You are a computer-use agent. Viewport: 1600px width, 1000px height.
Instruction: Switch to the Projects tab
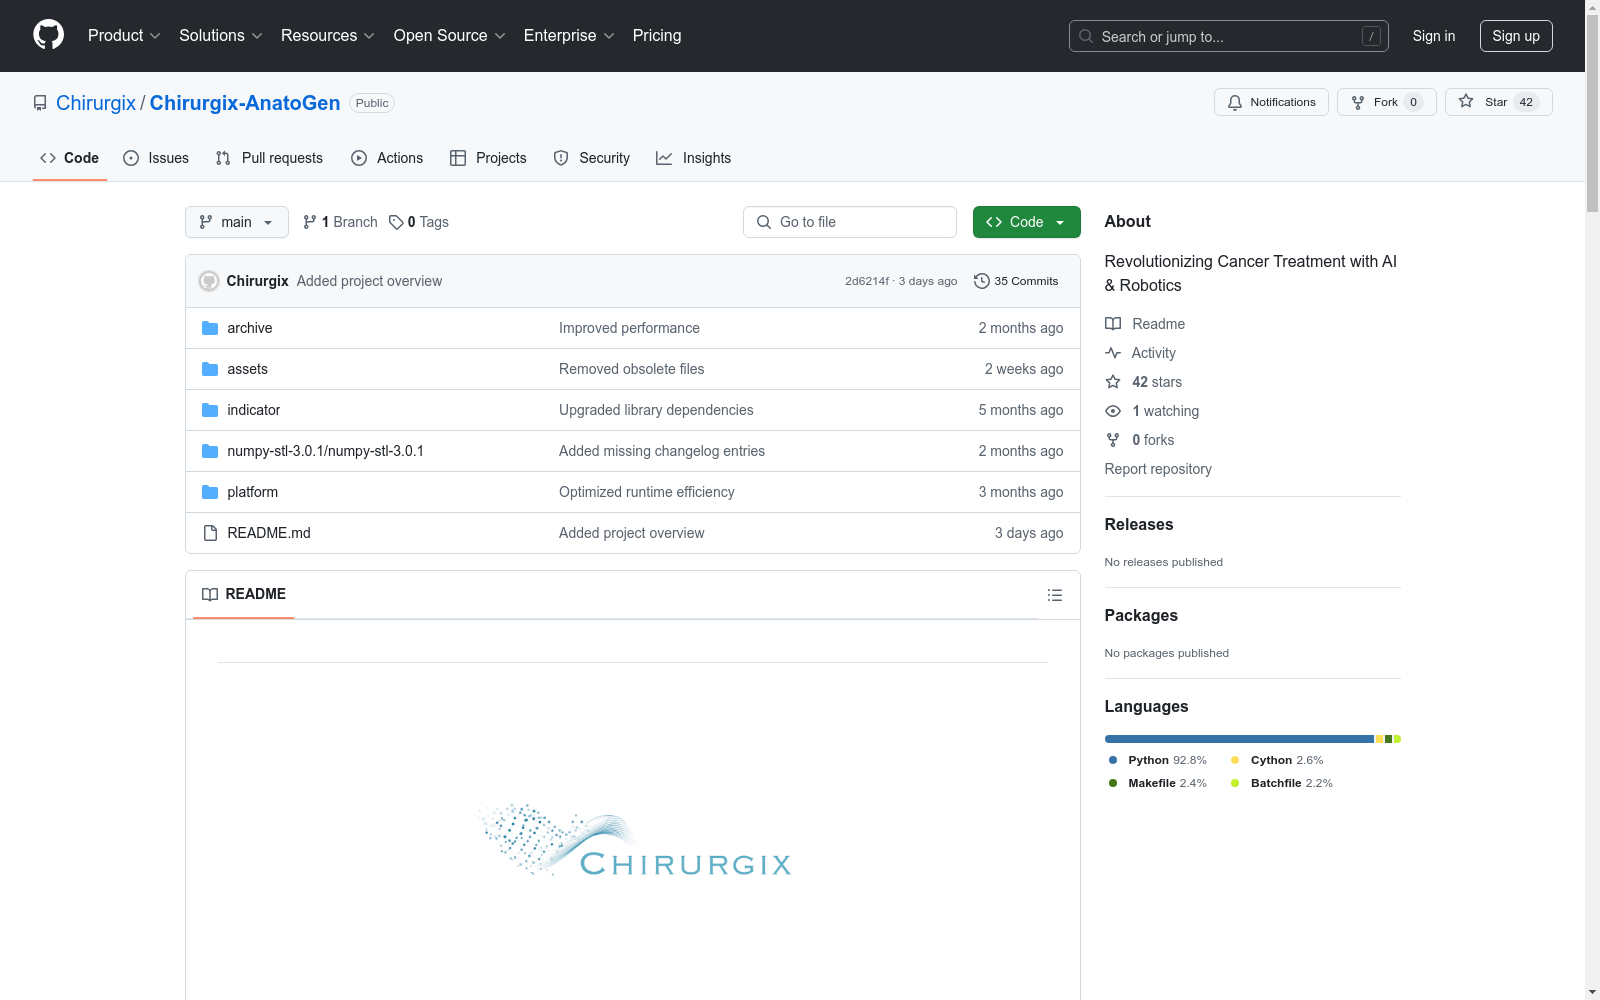(x=488, y=158)
